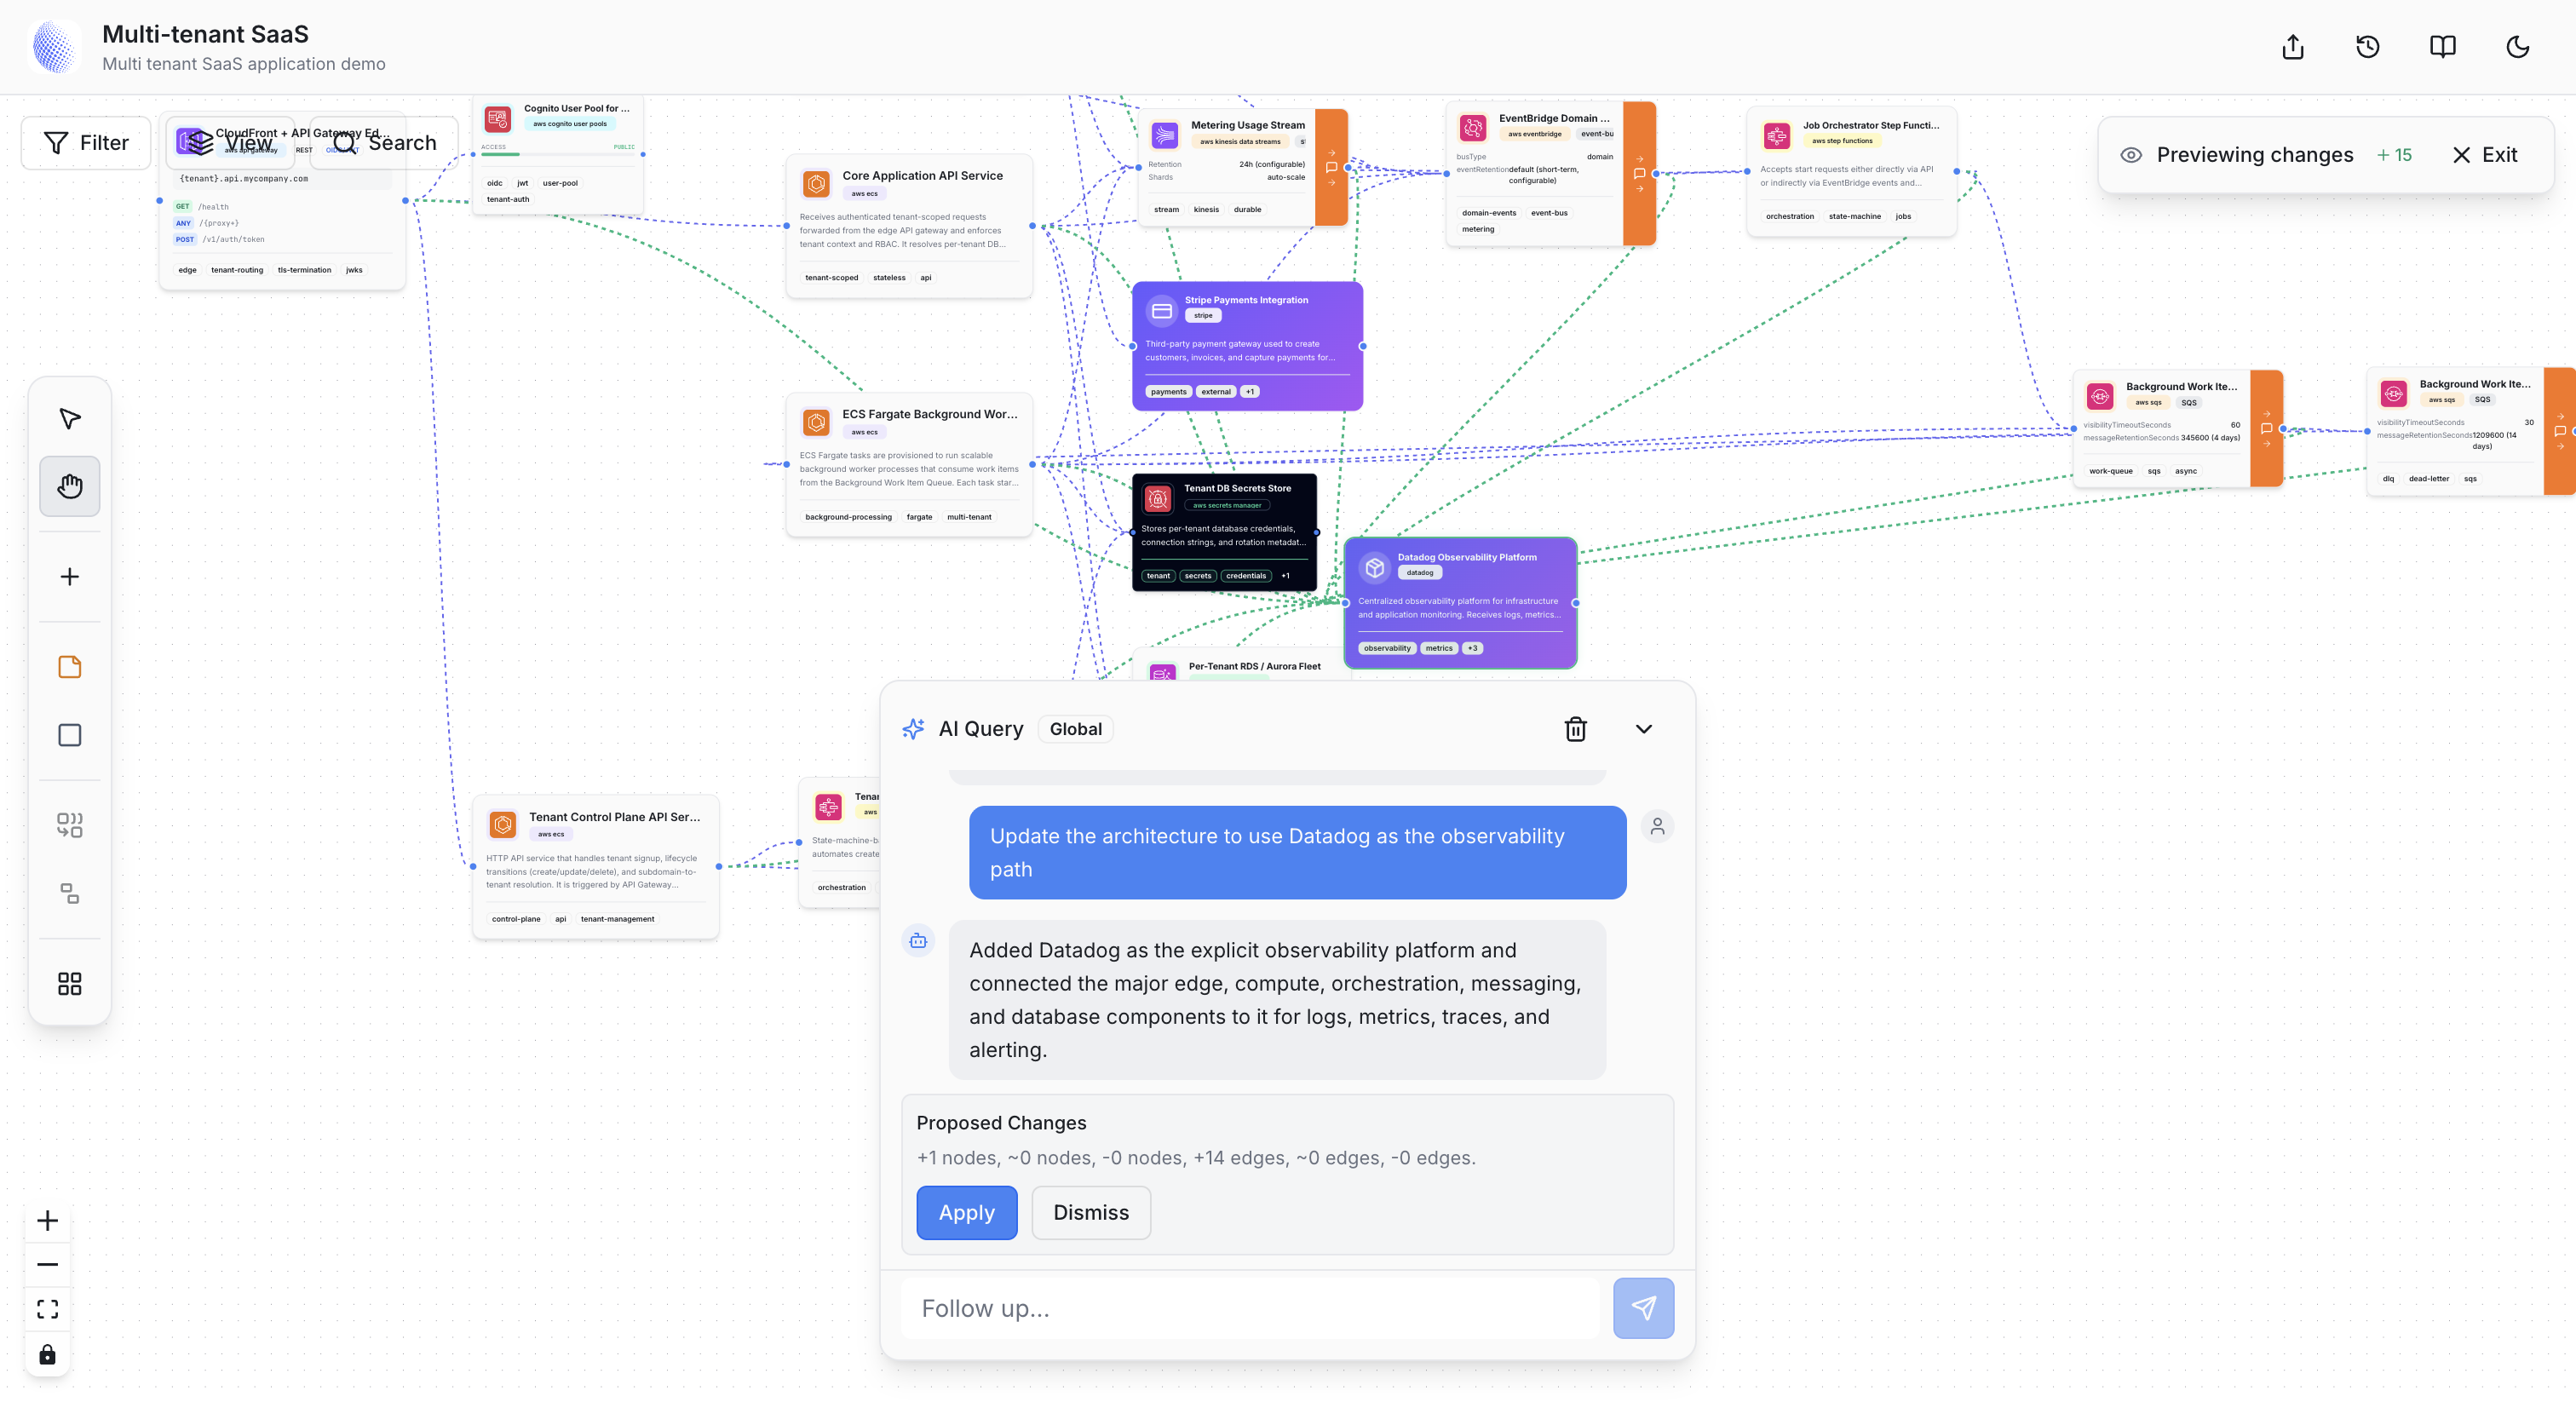Click the convert-shapes icon with arrow
This screenshot has width=2576, height=1402.
[x=69, y=825]
